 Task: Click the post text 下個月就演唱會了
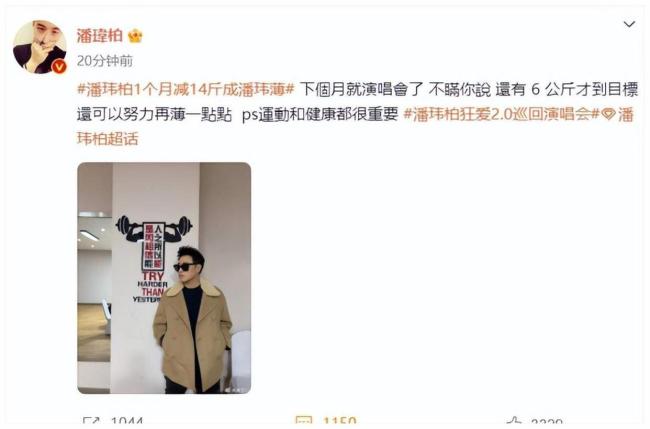(x=361, y=89)
